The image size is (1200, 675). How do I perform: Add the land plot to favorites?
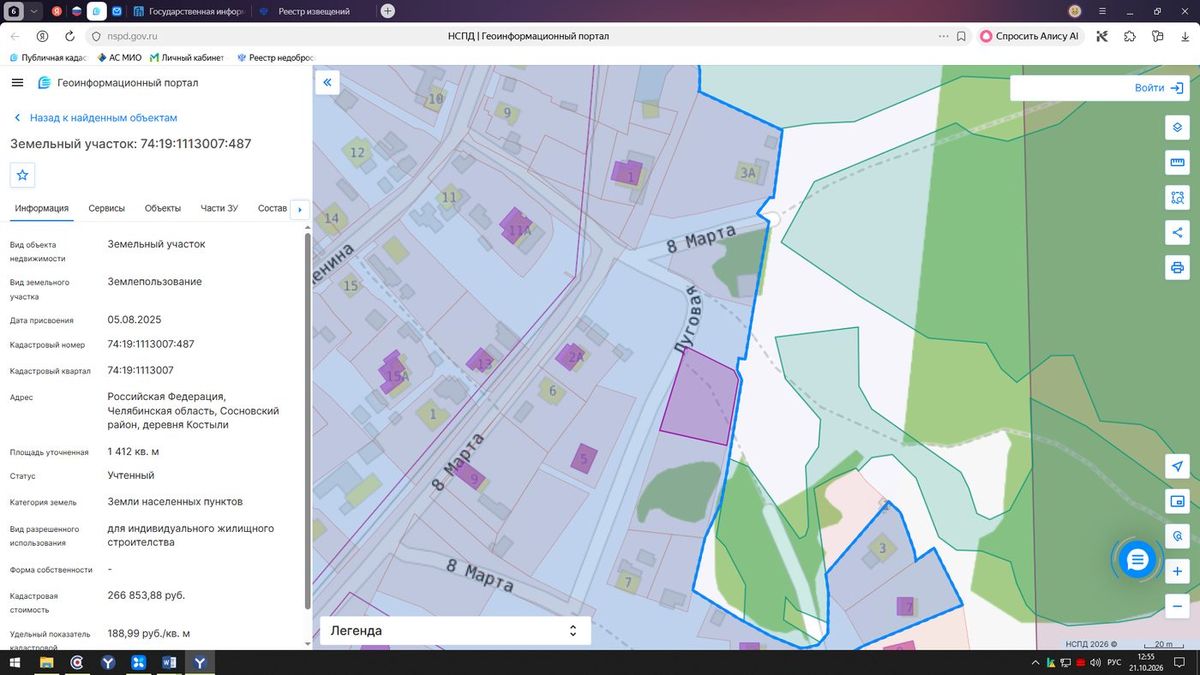23,175
